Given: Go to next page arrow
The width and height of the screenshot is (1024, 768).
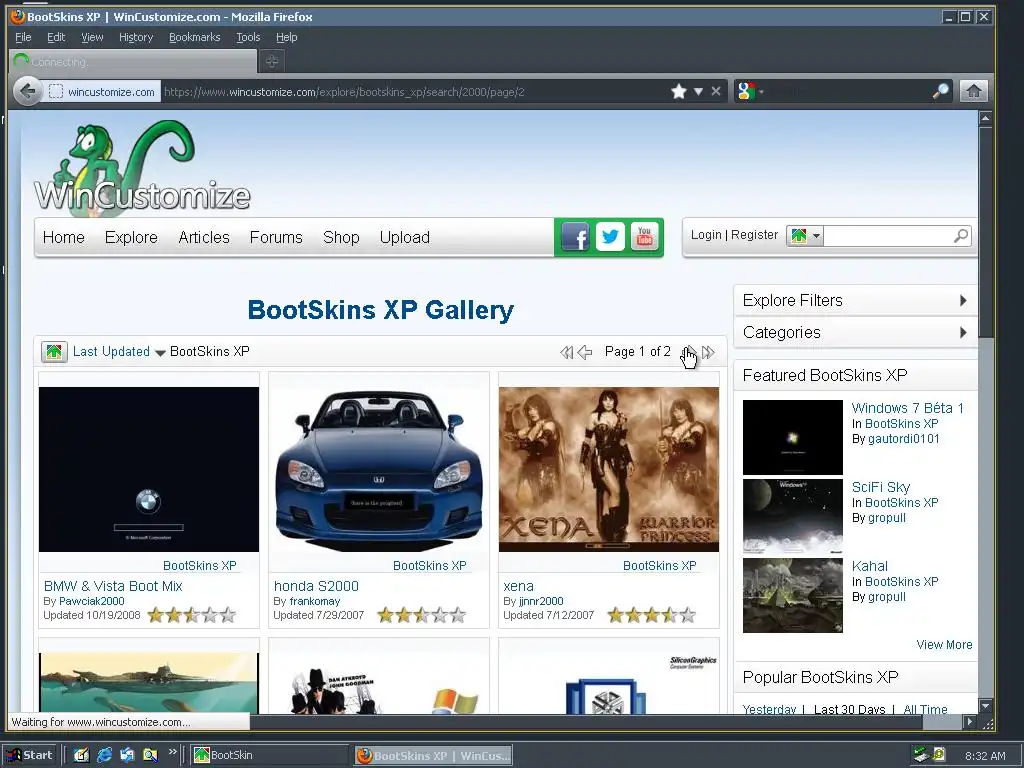Looking at the screenshot, I should tap(690, 353).
